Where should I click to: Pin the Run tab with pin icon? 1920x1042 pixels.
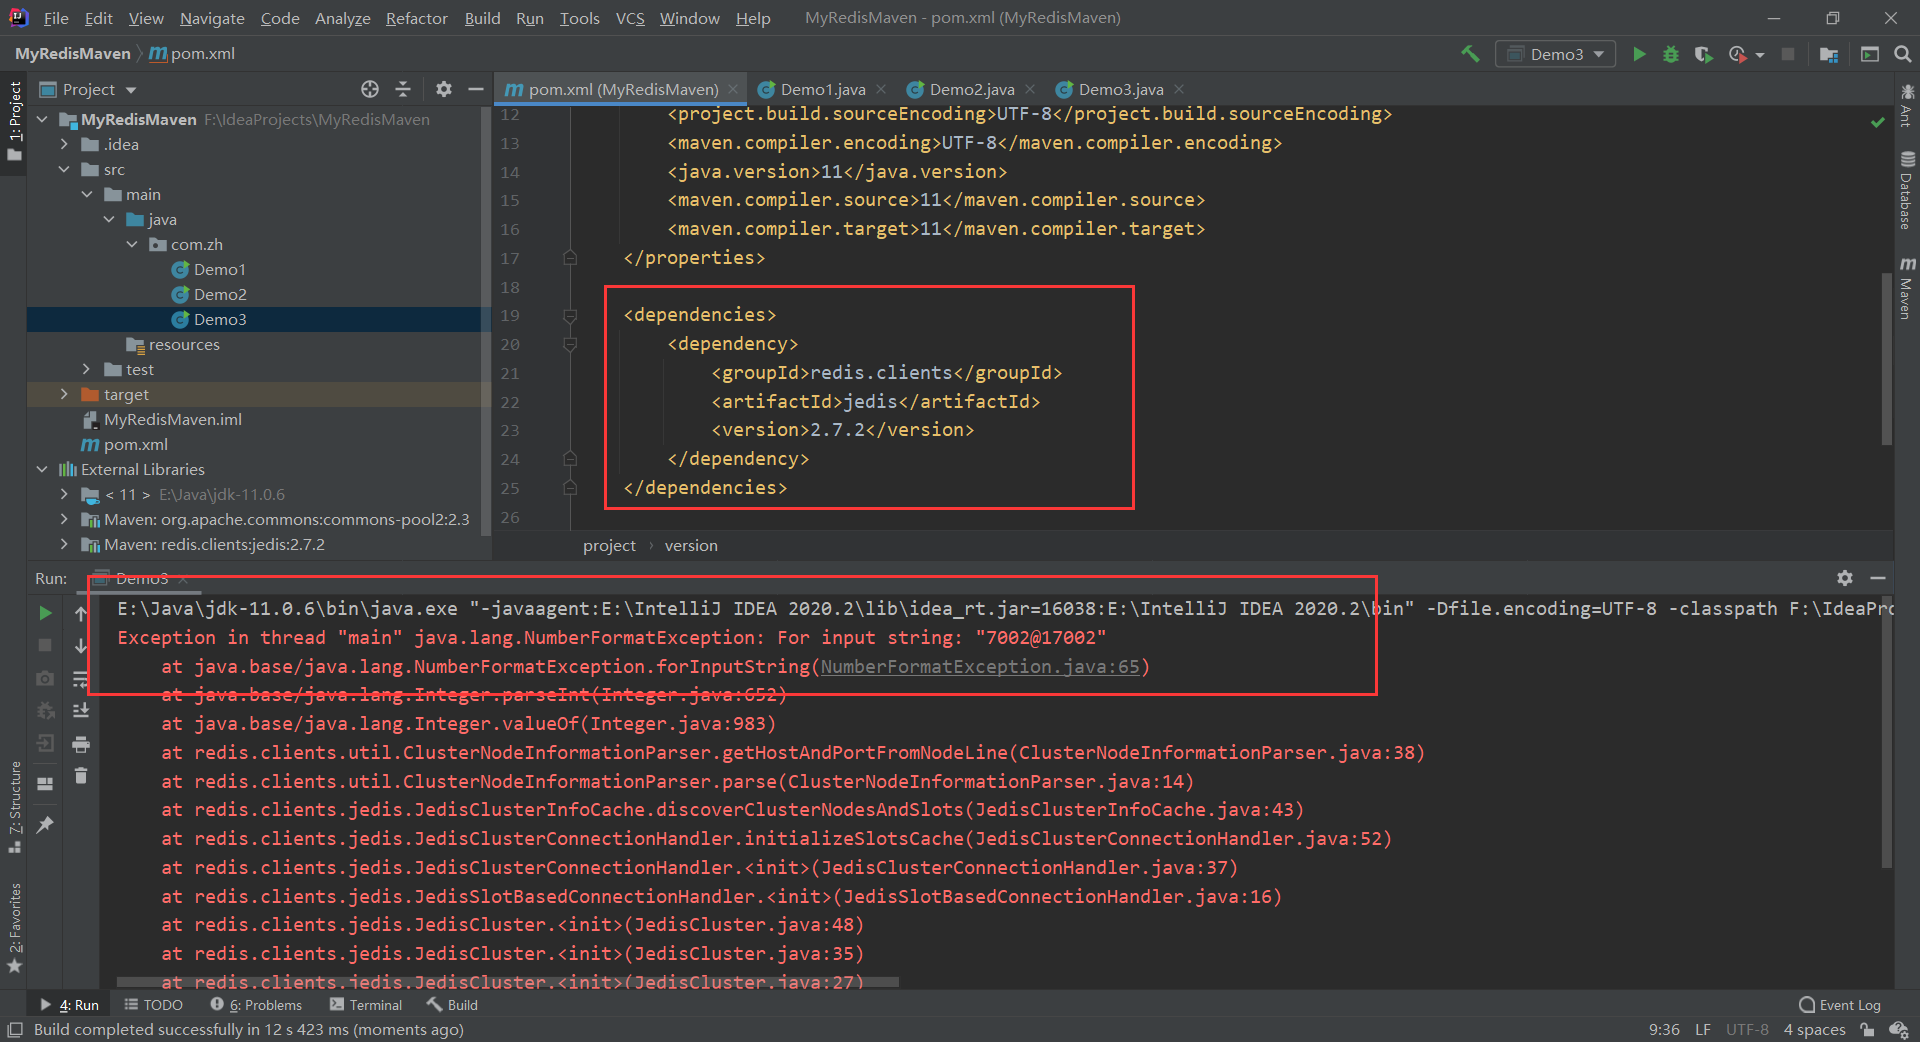click(x=45, y=825)
